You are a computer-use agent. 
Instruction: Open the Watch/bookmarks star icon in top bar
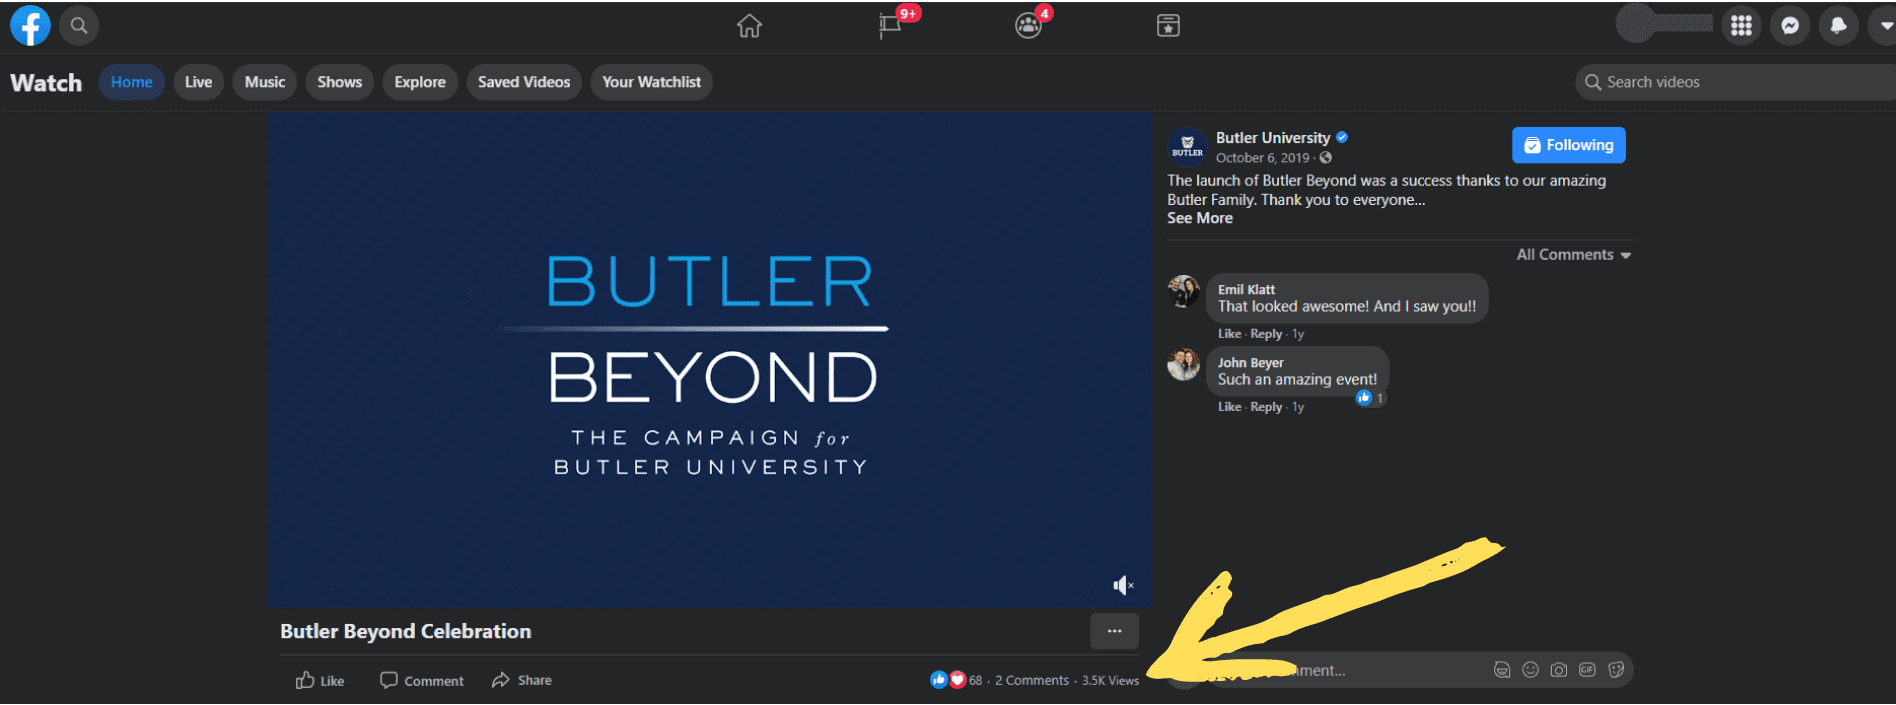click(1168, 26)
